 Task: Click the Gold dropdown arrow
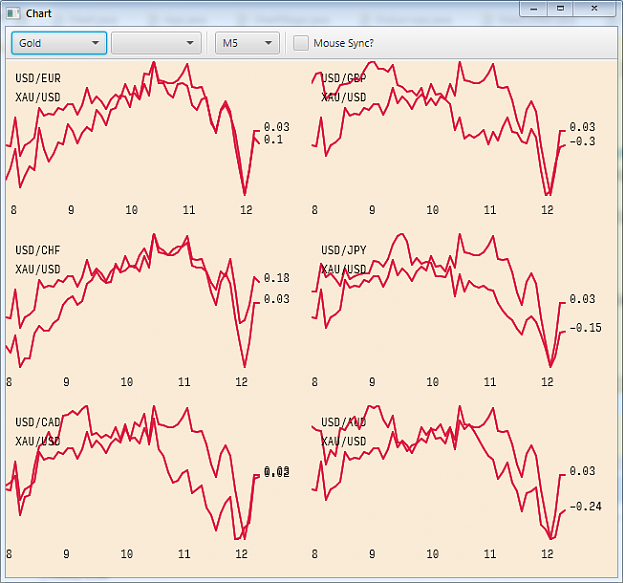pyautogui.click(x=95, y=43)
